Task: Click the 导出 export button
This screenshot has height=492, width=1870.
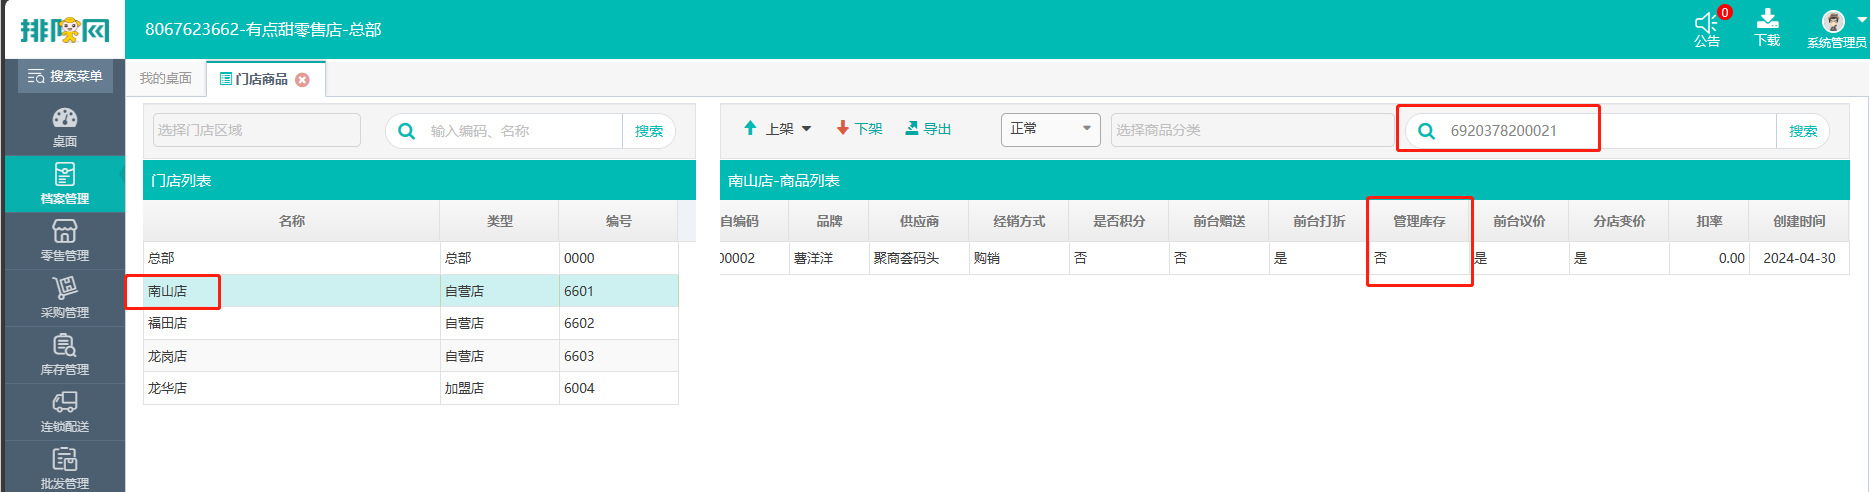Action: (928, 129)
